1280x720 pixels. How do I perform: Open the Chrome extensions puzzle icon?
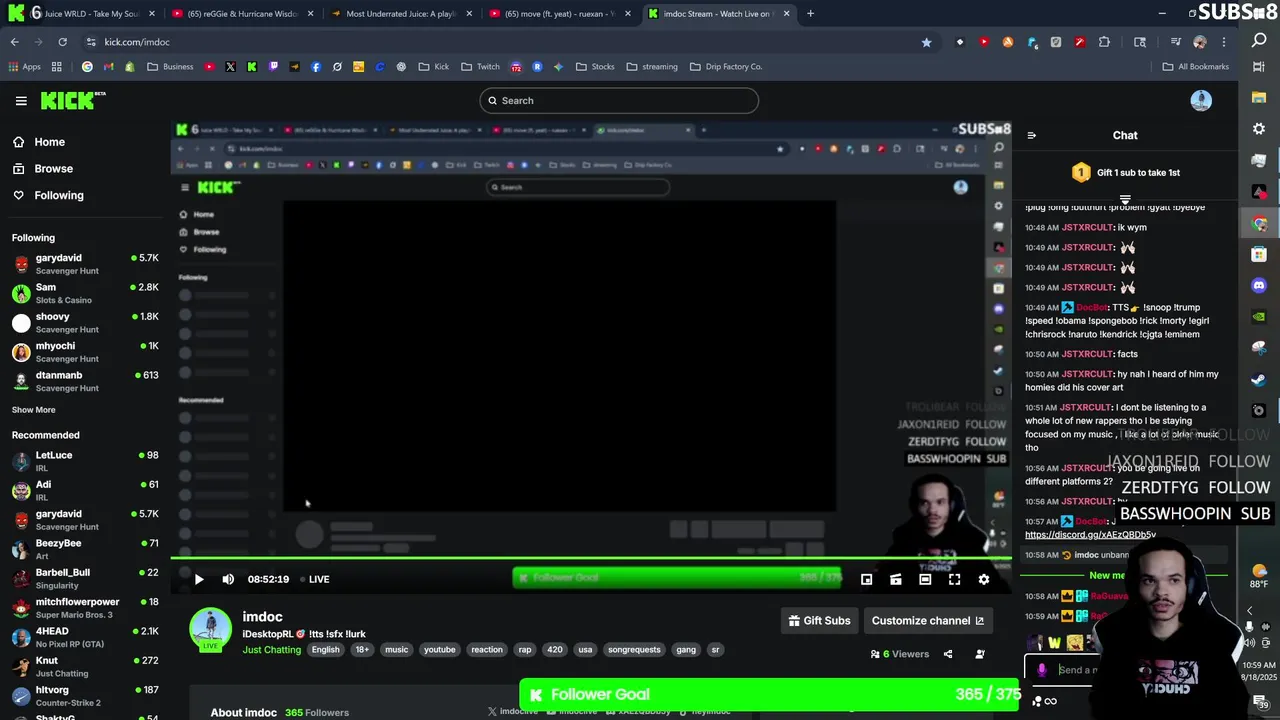pos(1104,42)
